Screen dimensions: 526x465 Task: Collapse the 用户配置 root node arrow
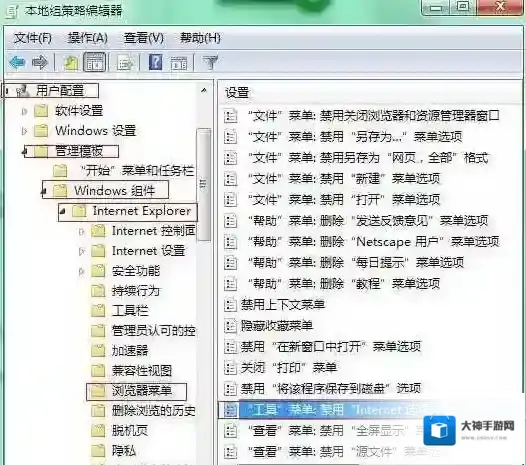(x=7, y=91)
